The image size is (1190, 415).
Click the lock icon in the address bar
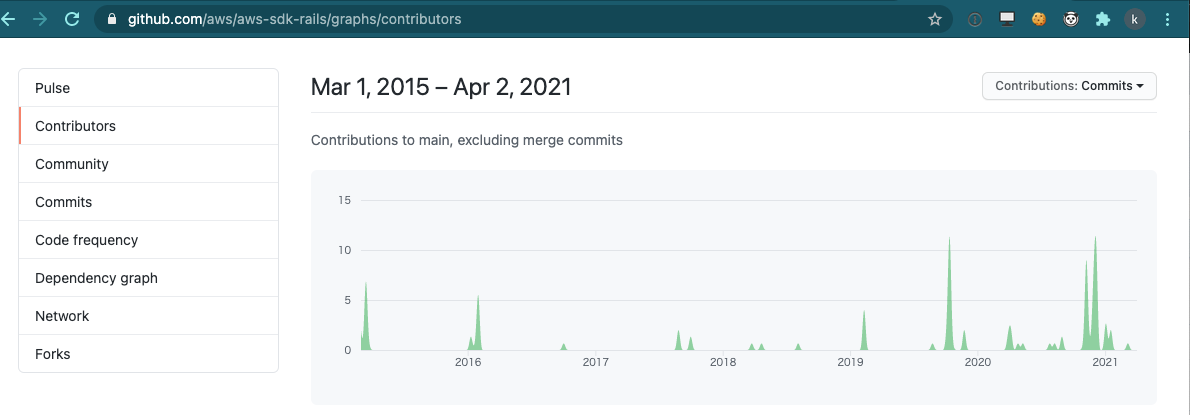112,19
